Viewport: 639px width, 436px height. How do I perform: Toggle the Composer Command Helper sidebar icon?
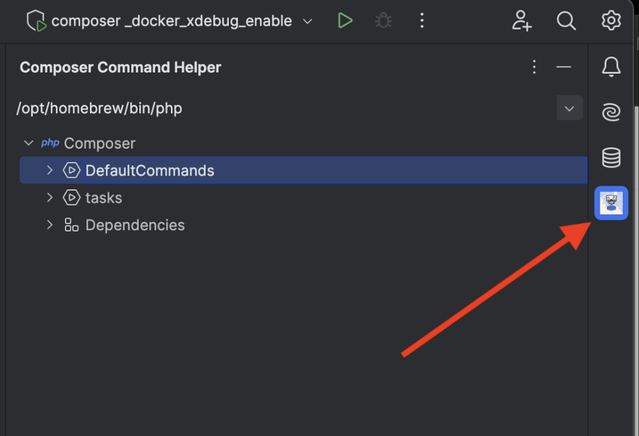click(611, 203)
